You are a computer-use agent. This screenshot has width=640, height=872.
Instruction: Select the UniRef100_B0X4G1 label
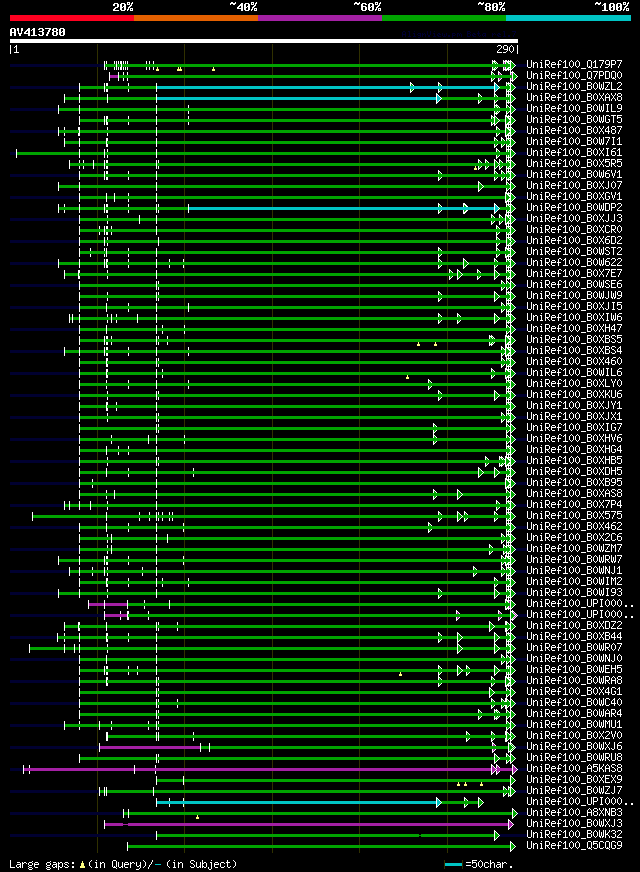pos(574,692)
